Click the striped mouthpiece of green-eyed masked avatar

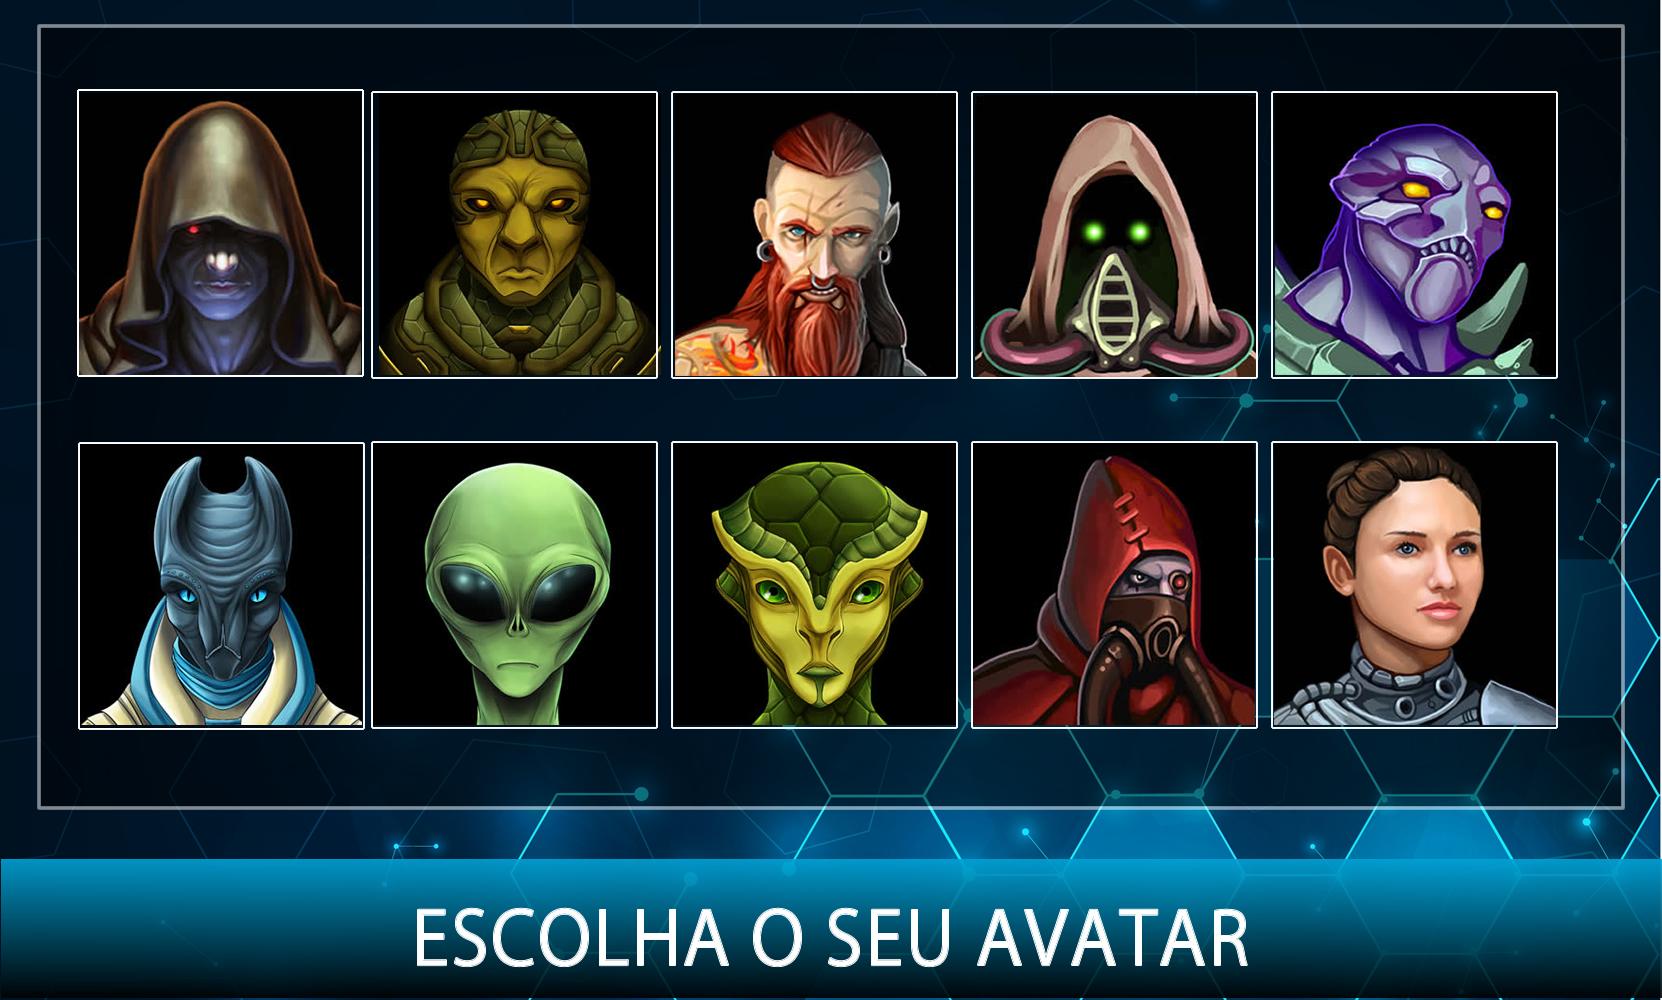(x=1112, y=296)
